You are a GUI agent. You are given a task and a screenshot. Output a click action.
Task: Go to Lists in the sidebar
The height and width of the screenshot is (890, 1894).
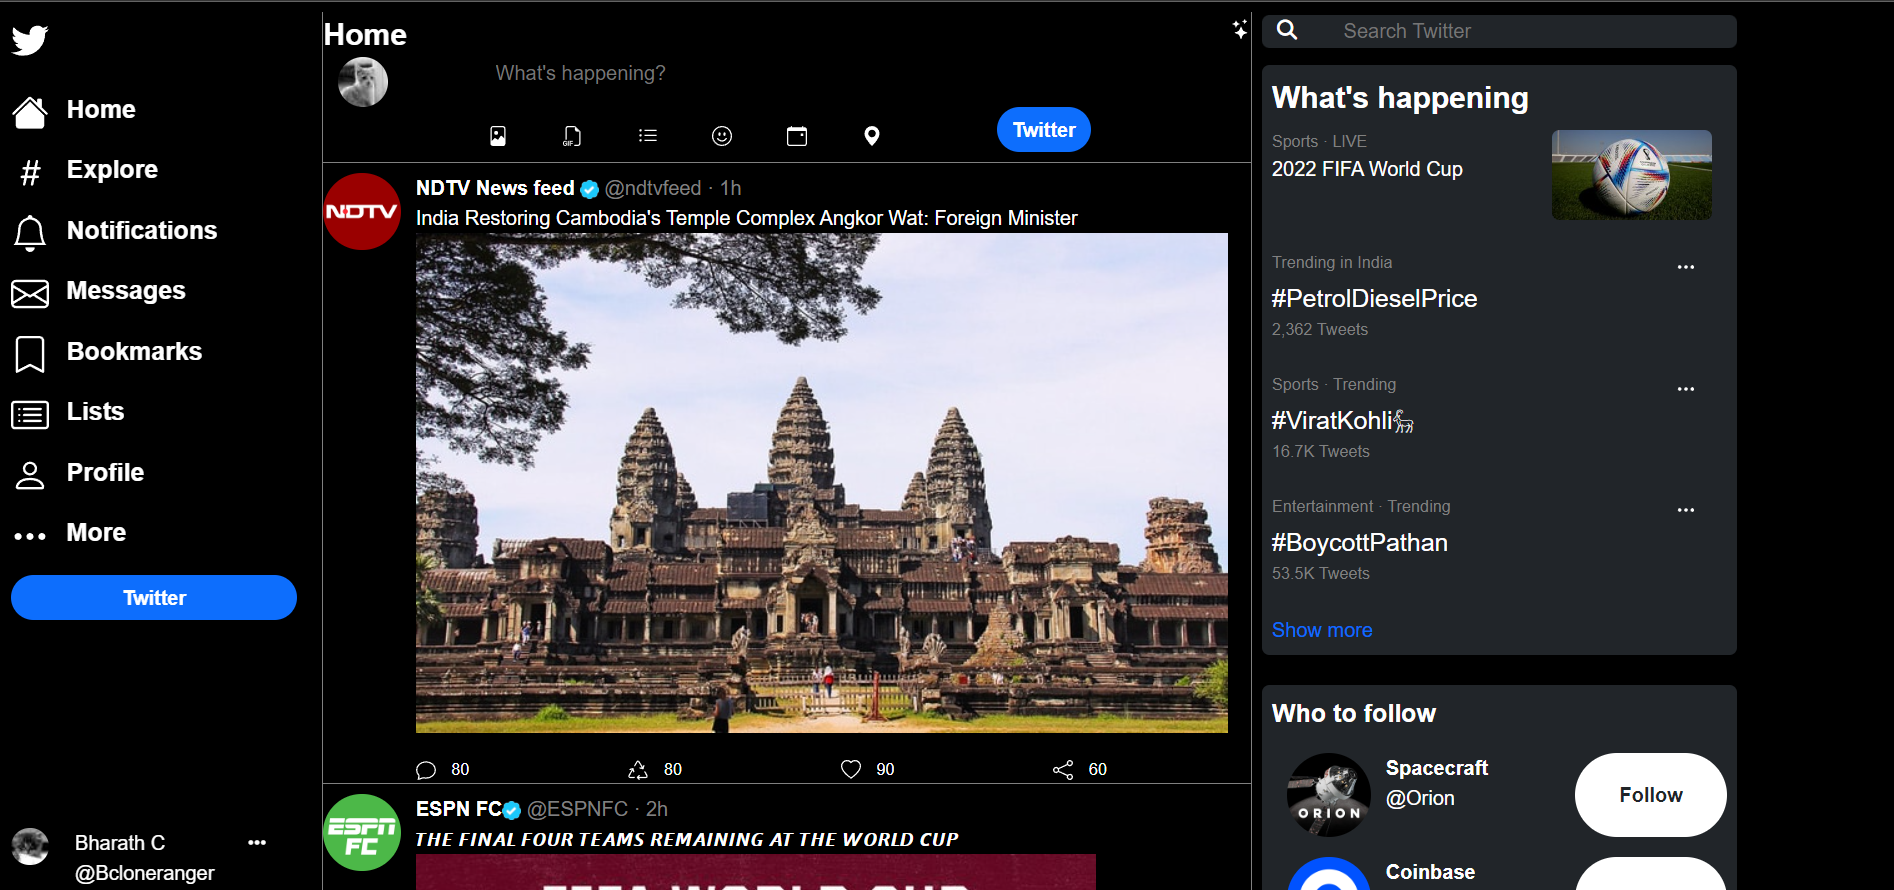[95, 411]
